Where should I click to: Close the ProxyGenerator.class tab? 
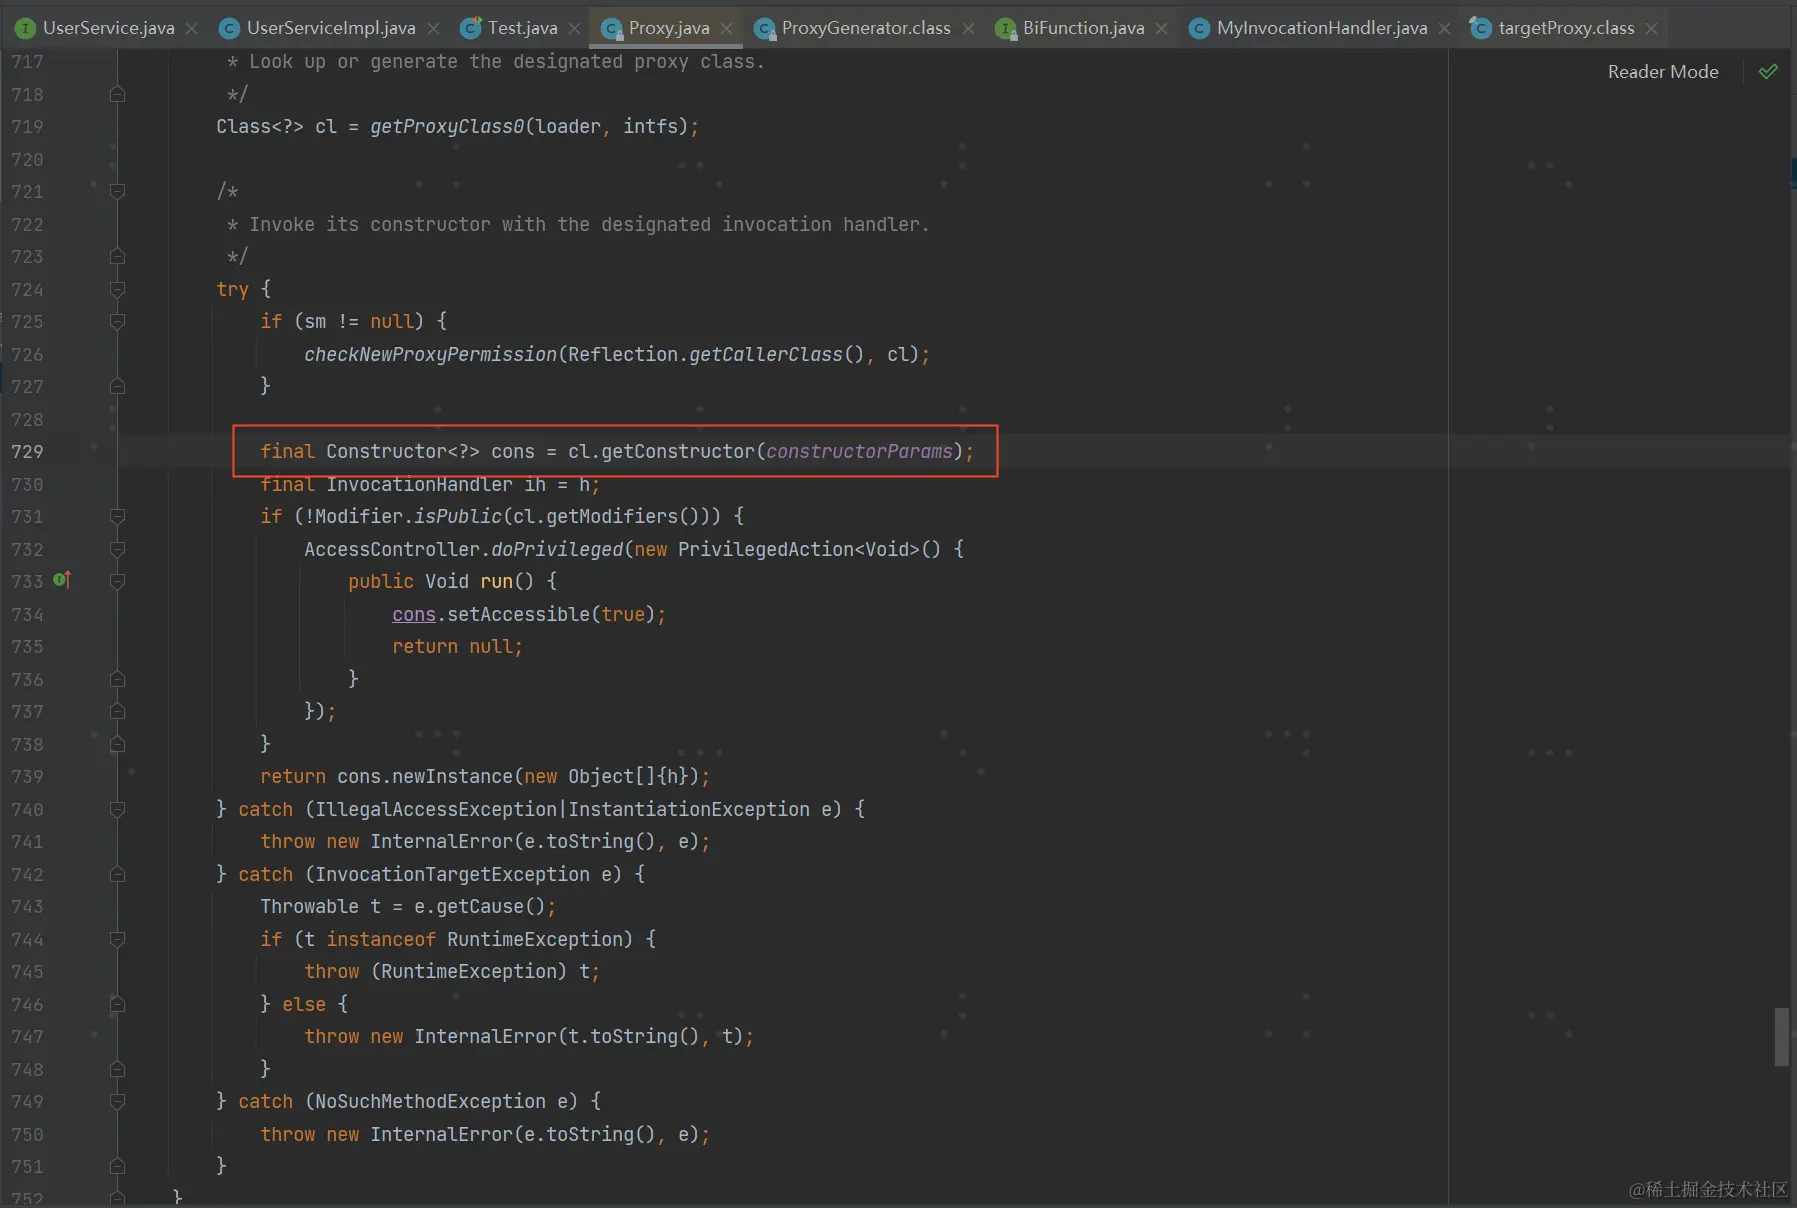969,28
